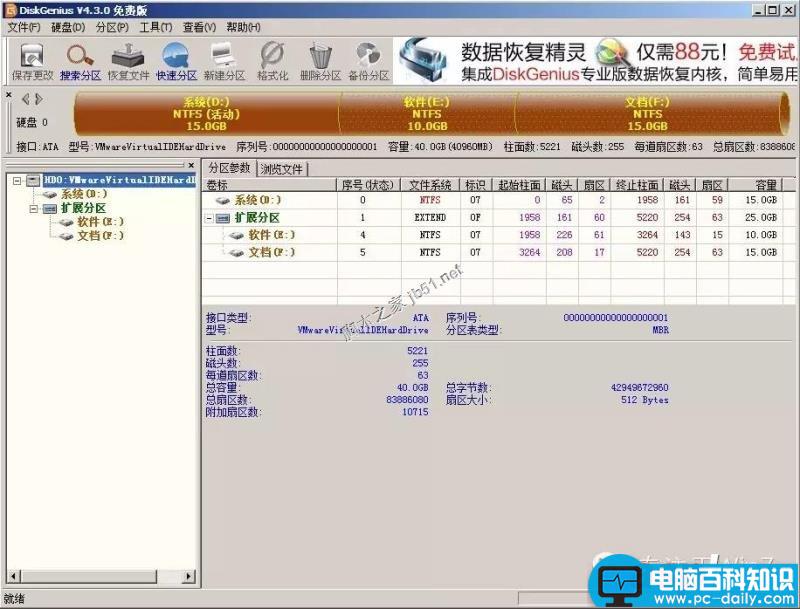The height and width of the screenshot is (609, 800).
Task: Click the Recover Files (恢复文件) toolbar icon
Action: [128, 62]
